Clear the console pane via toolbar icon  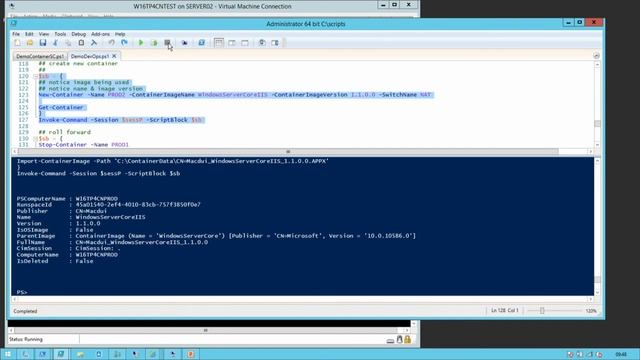tap(94, 43)
